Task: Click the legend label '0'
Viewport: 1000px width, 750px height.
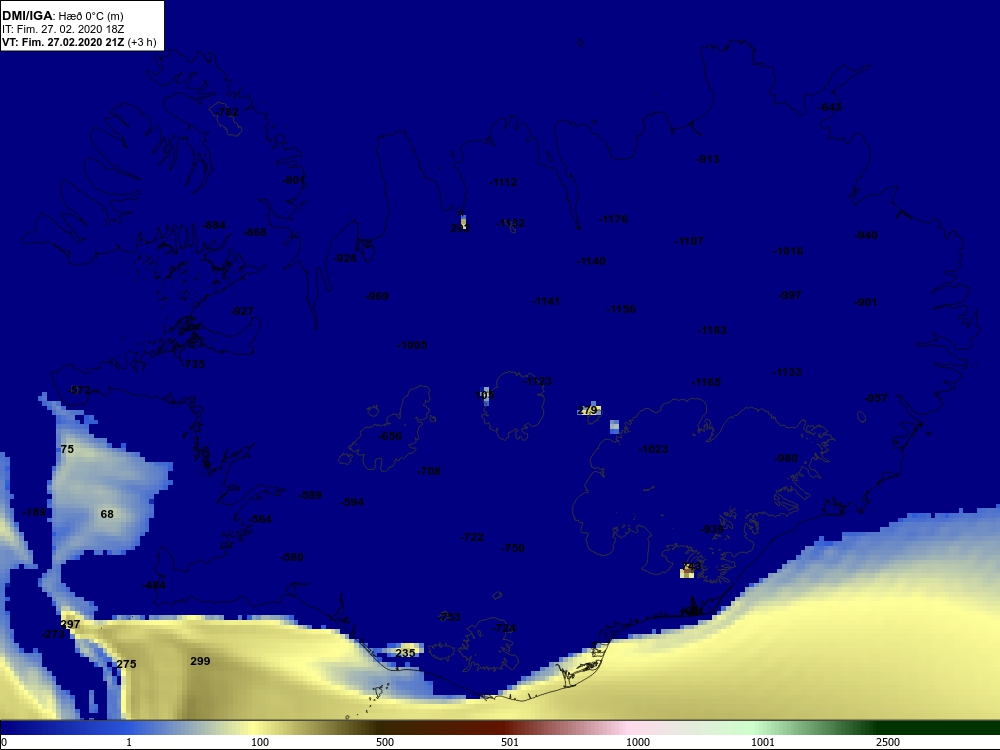Action: 4,742
